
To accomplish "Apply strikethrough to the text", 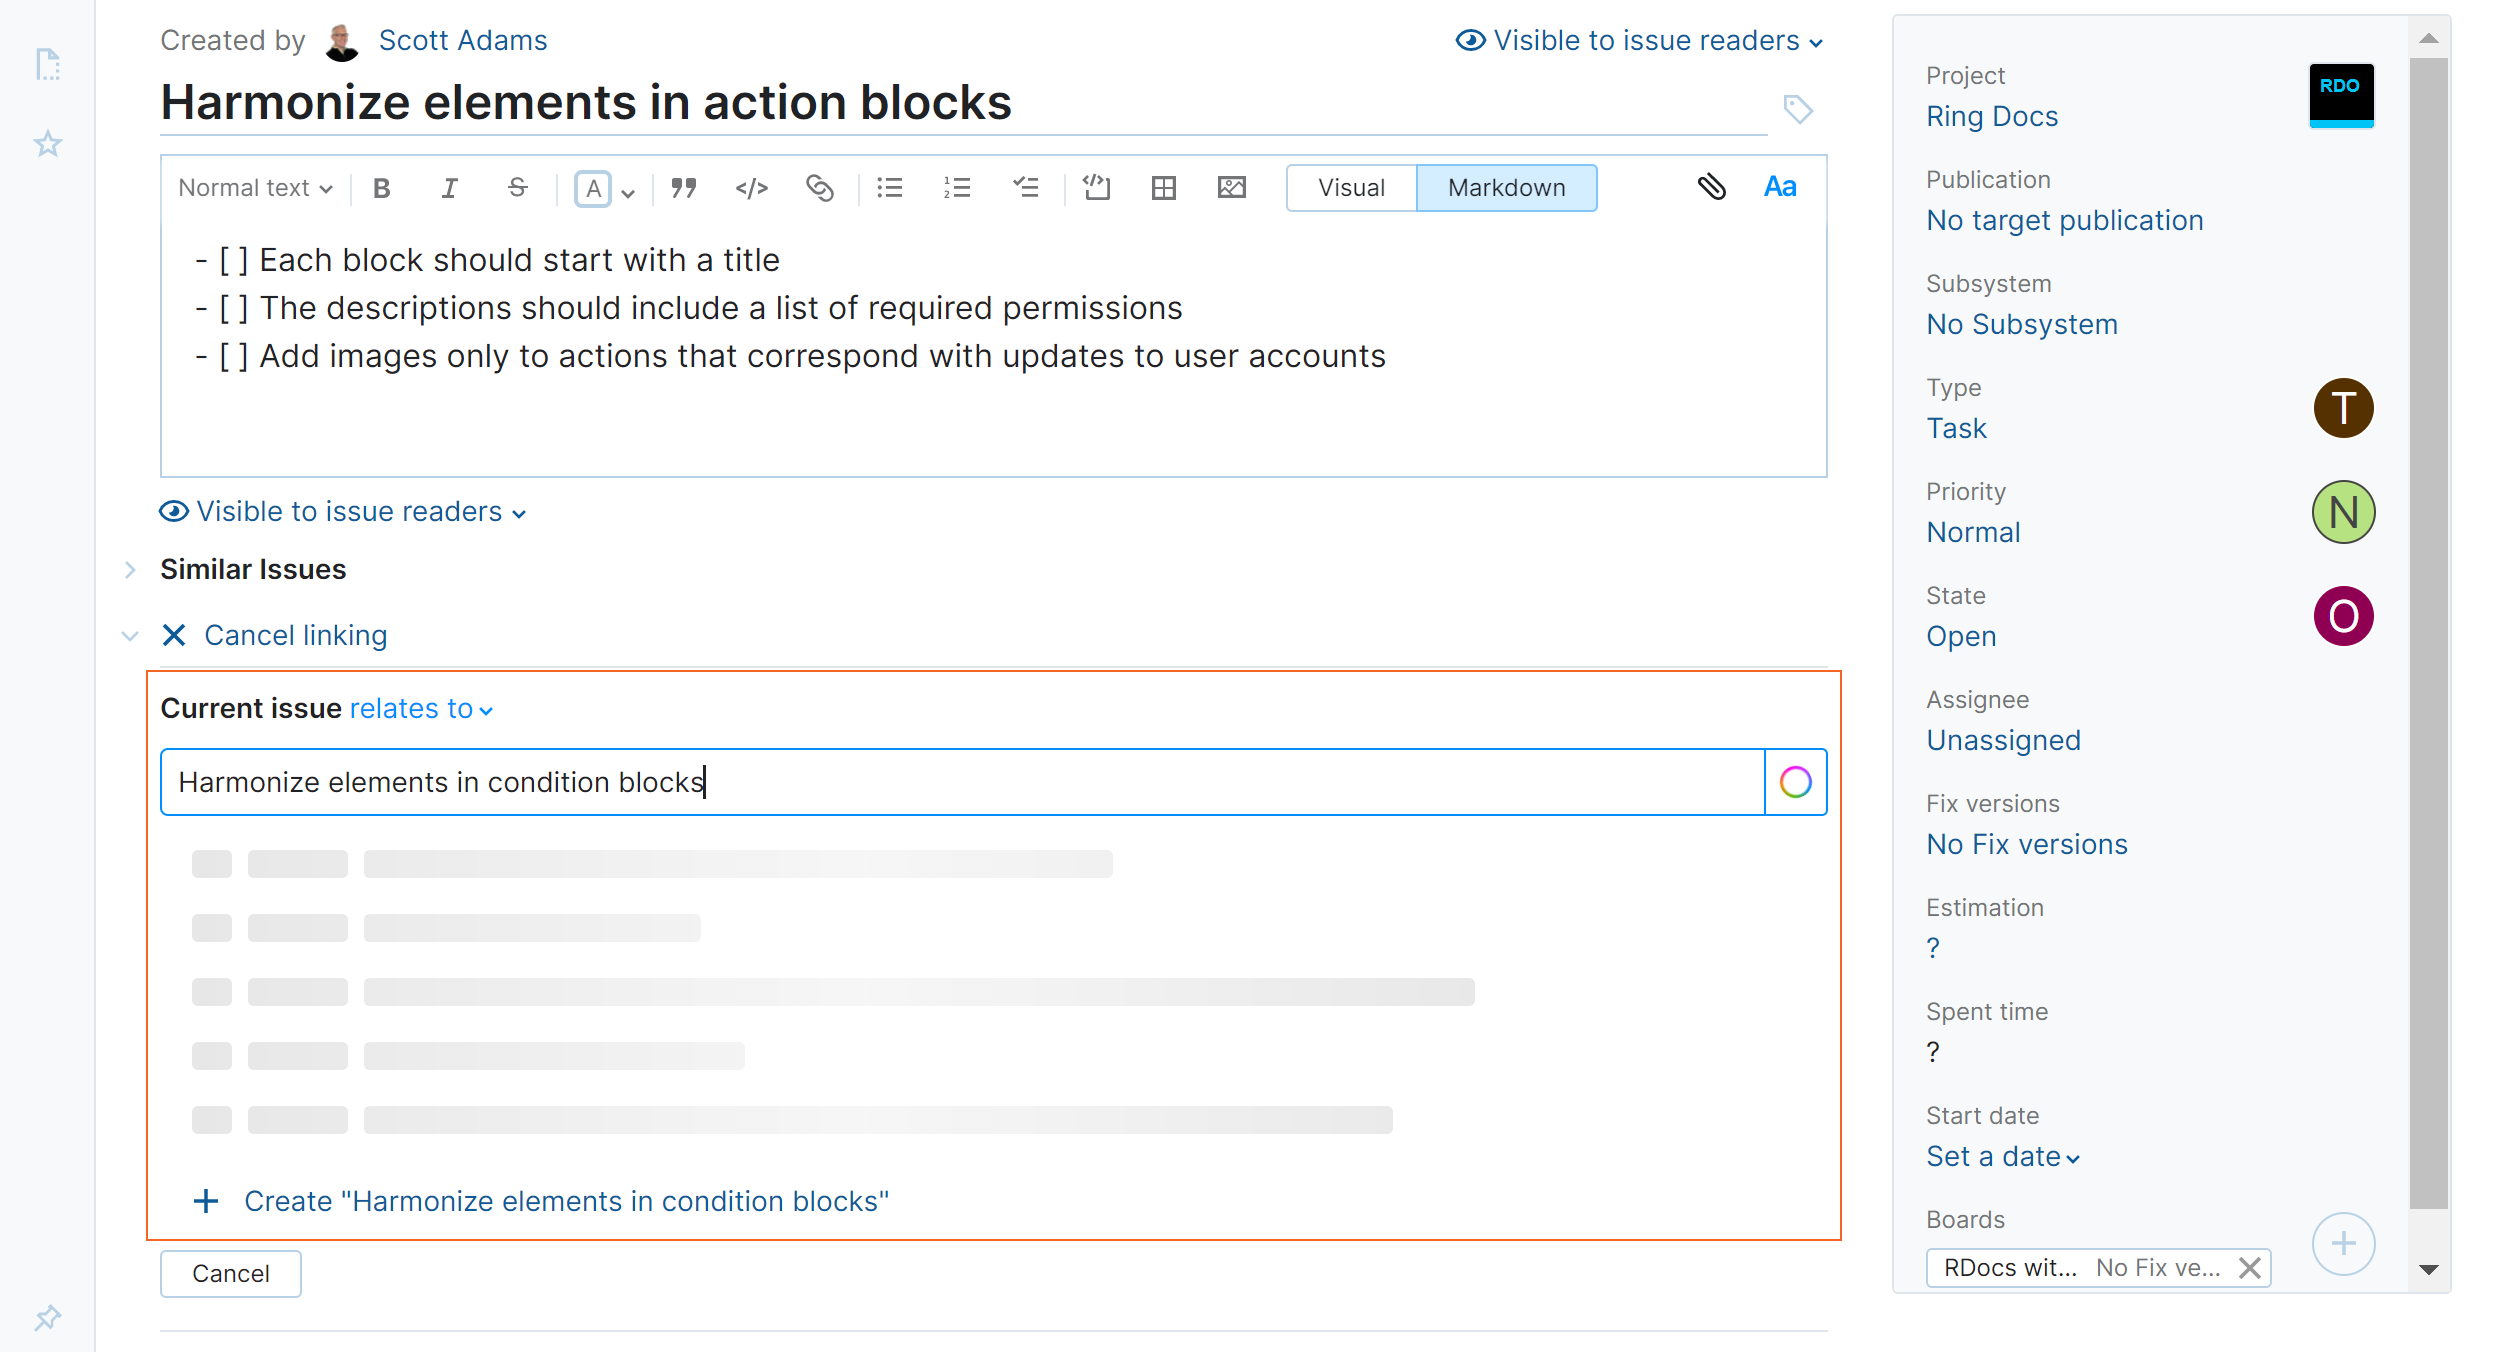I will pyautogui.click(x=517, y=187).
